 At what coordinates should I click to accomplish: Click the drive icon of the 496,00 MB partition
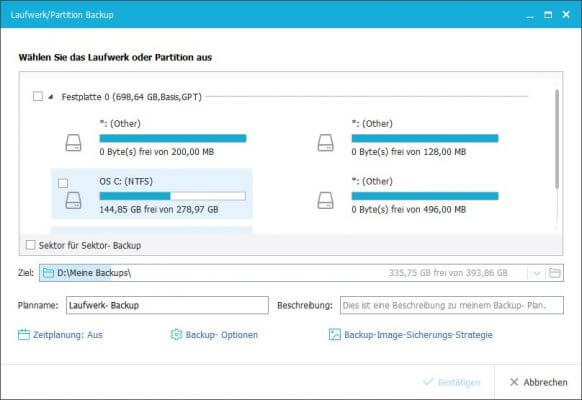(x=326, y=200)
